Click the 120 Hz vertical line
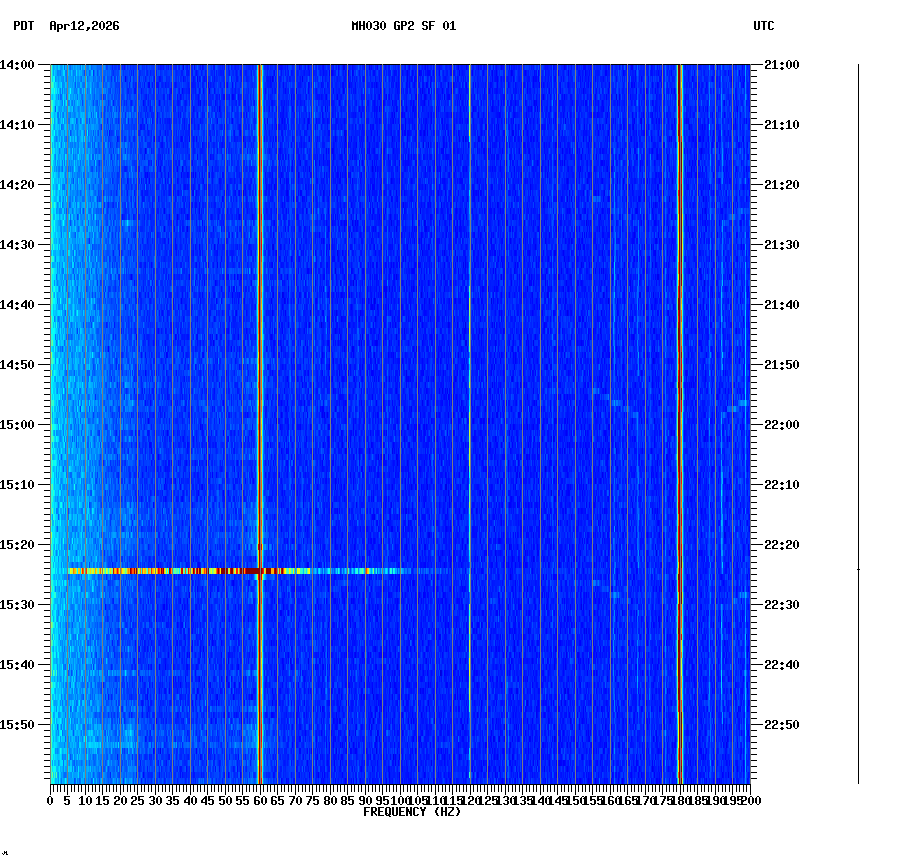This screenshot has height=864, width=902. coord(469,400)
